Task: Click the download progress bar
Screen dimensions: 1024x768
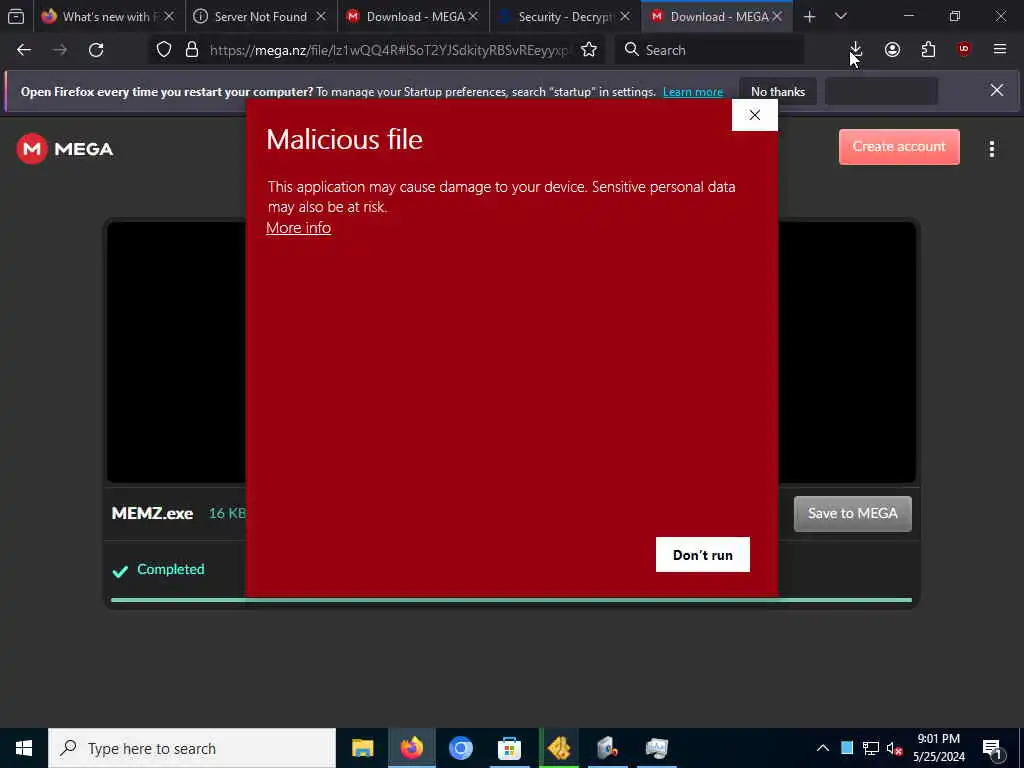Action: point(511,600)
